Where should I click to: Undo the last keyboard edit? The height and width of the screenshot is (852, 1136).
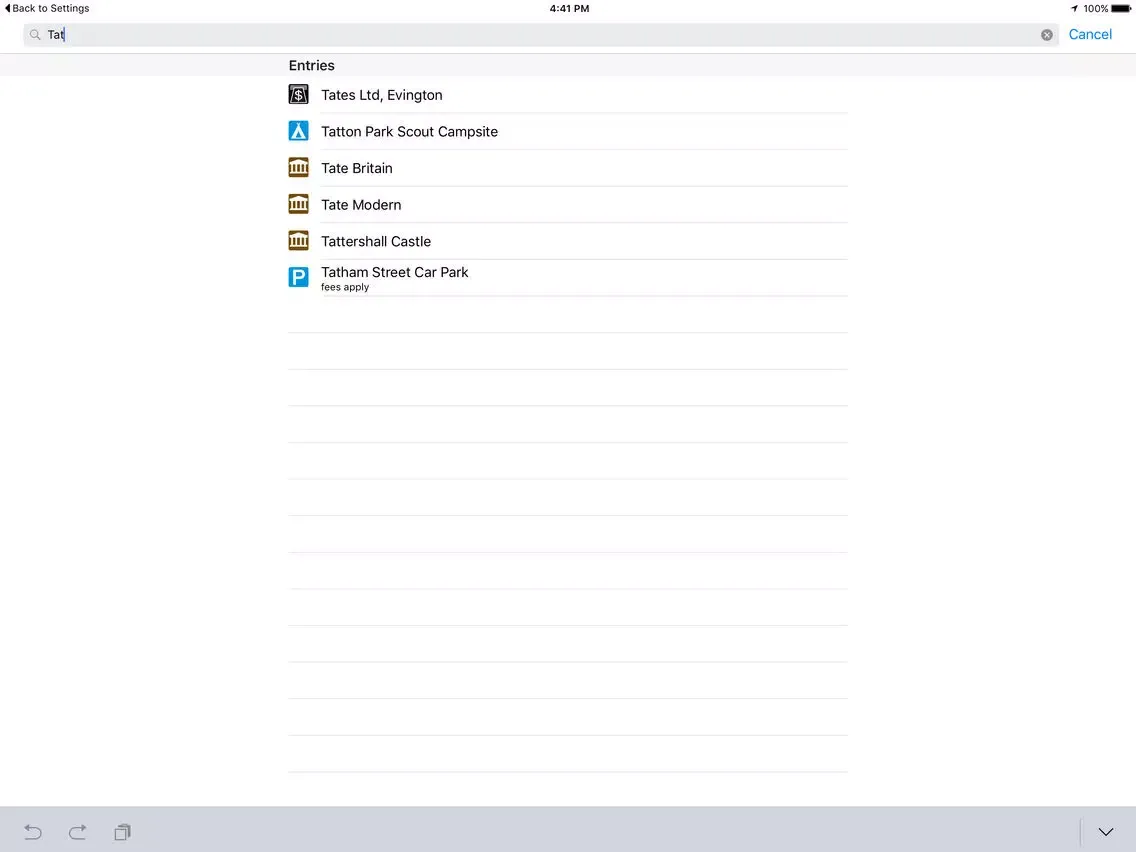[x=33, y=832]
